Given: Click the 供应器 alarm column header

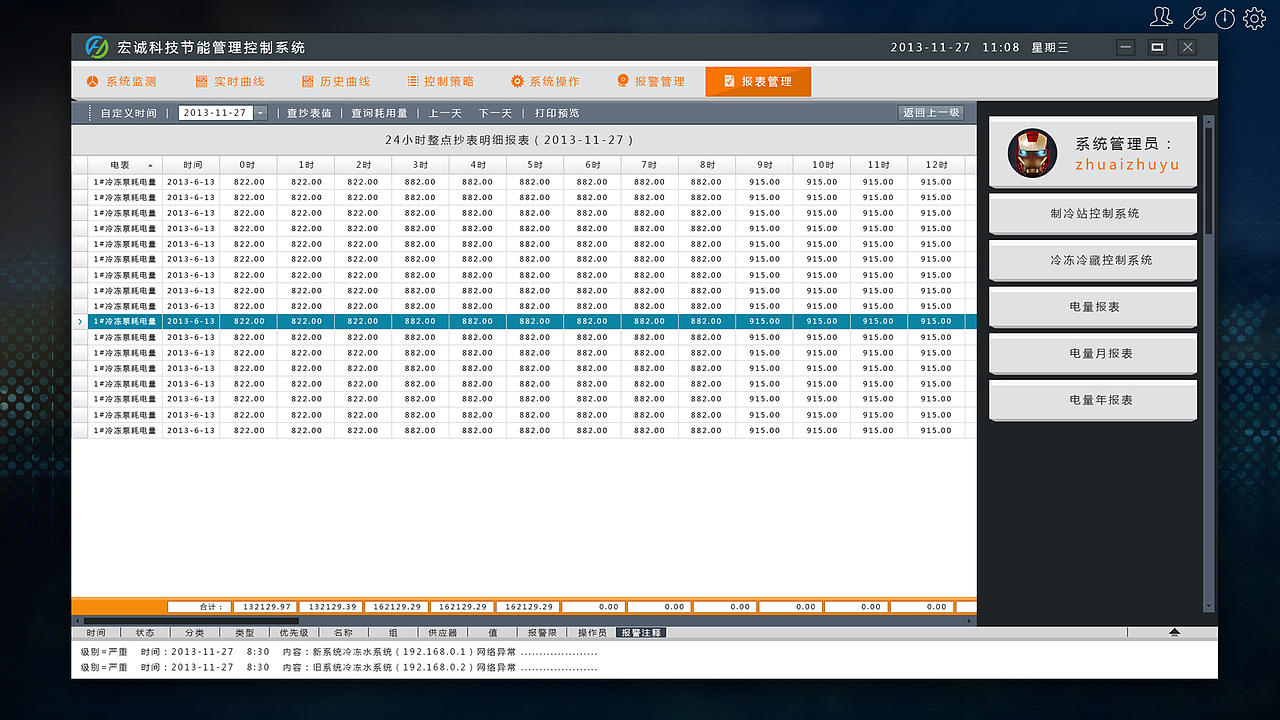Looking at the screenshot, I should (x=443, y=632).
